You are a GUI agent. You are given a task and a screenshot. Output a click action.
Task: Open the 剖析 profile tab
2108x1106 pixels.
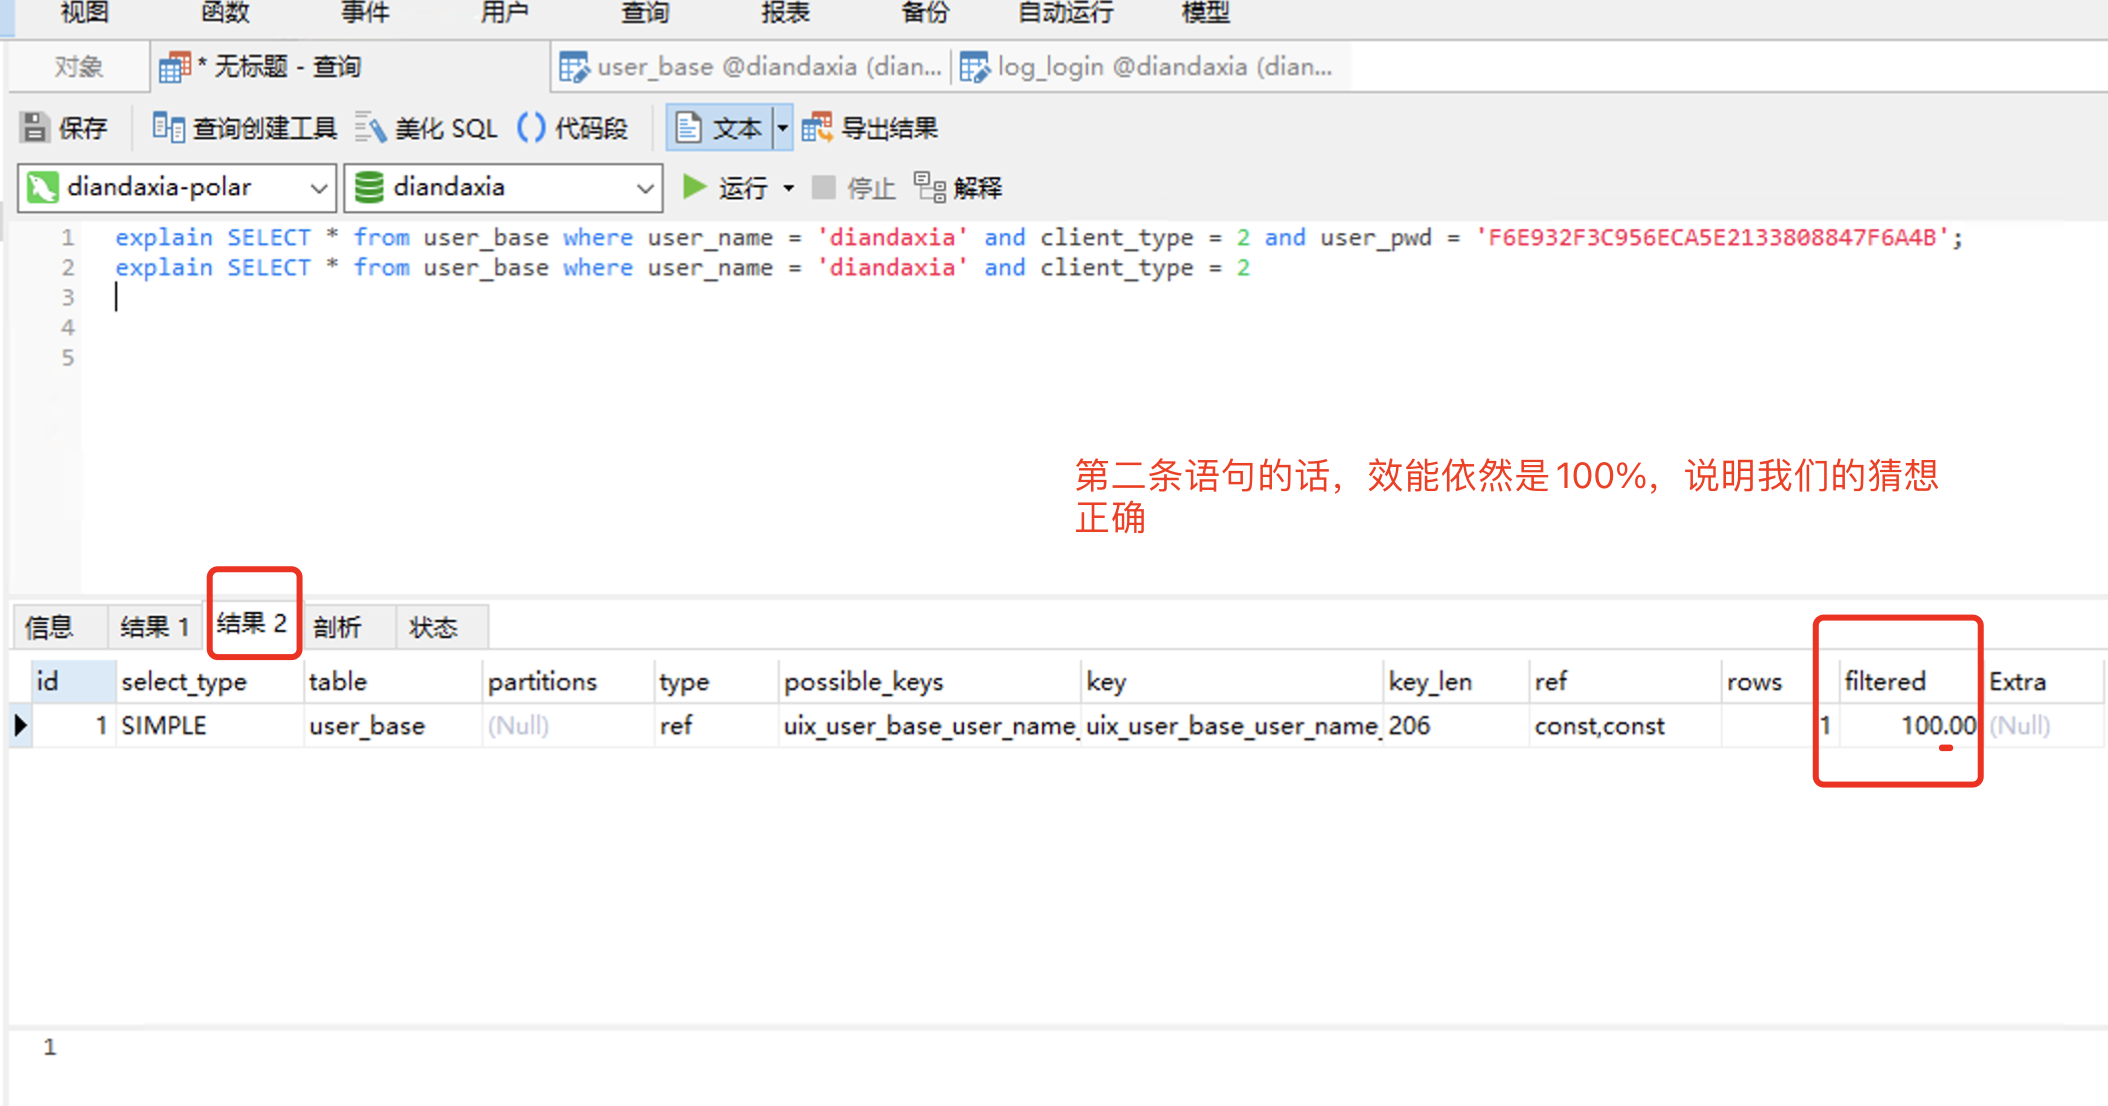337,627
